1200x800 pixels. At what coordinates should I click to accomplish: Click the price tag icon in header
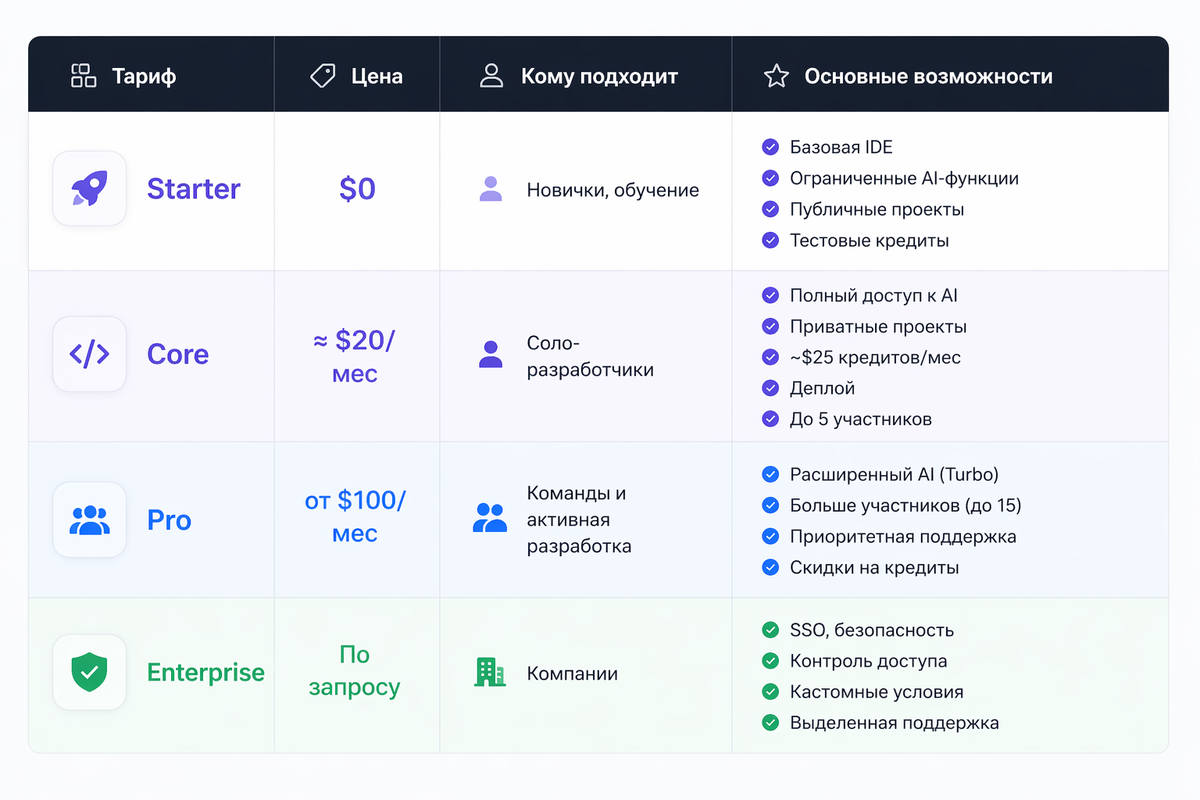323,76
